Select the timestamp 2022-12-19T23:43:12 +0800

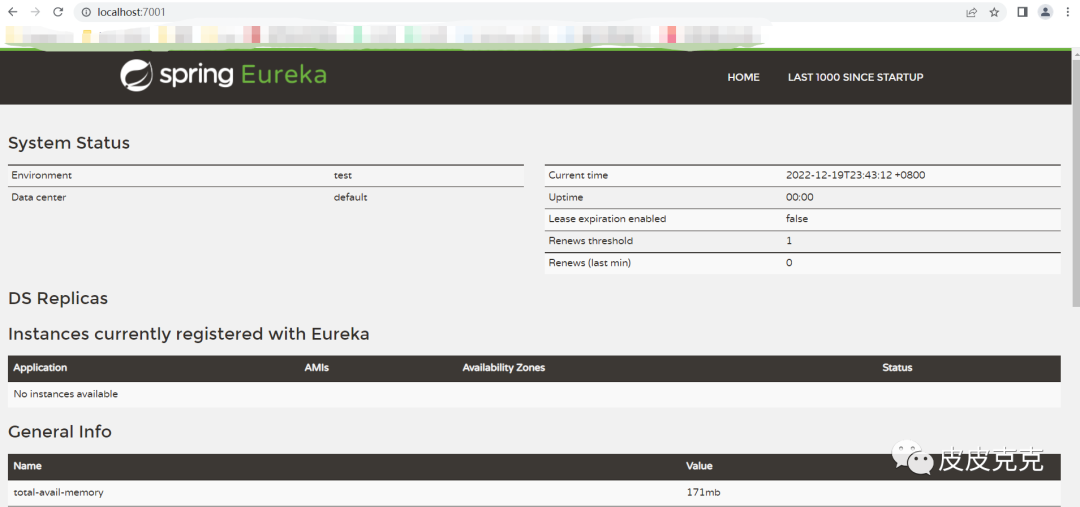point(855,176)
